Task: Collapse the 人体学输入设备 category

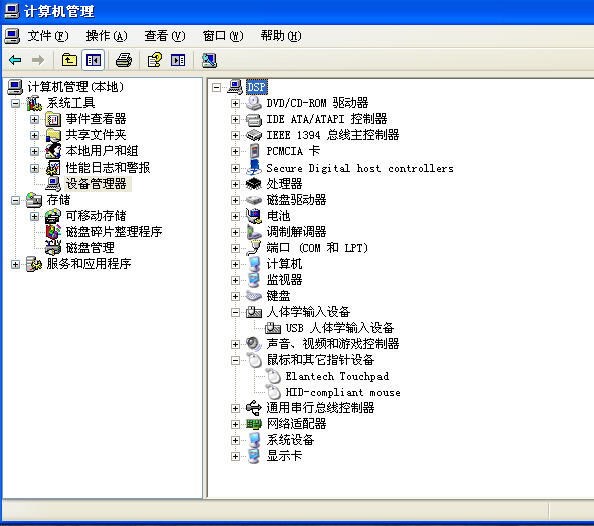Action: click(x=235, y=313)
